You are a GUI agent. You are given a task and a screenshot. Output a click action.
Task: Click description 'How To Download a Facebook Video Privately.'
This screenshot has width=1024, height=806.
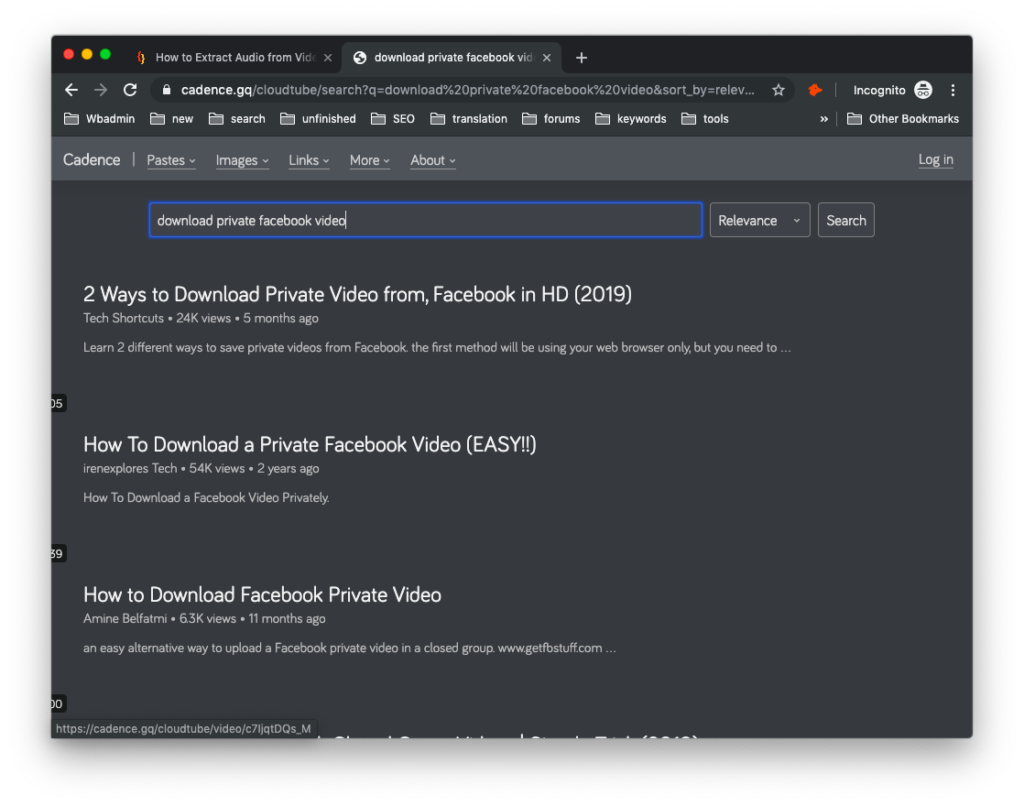(206, 498)
